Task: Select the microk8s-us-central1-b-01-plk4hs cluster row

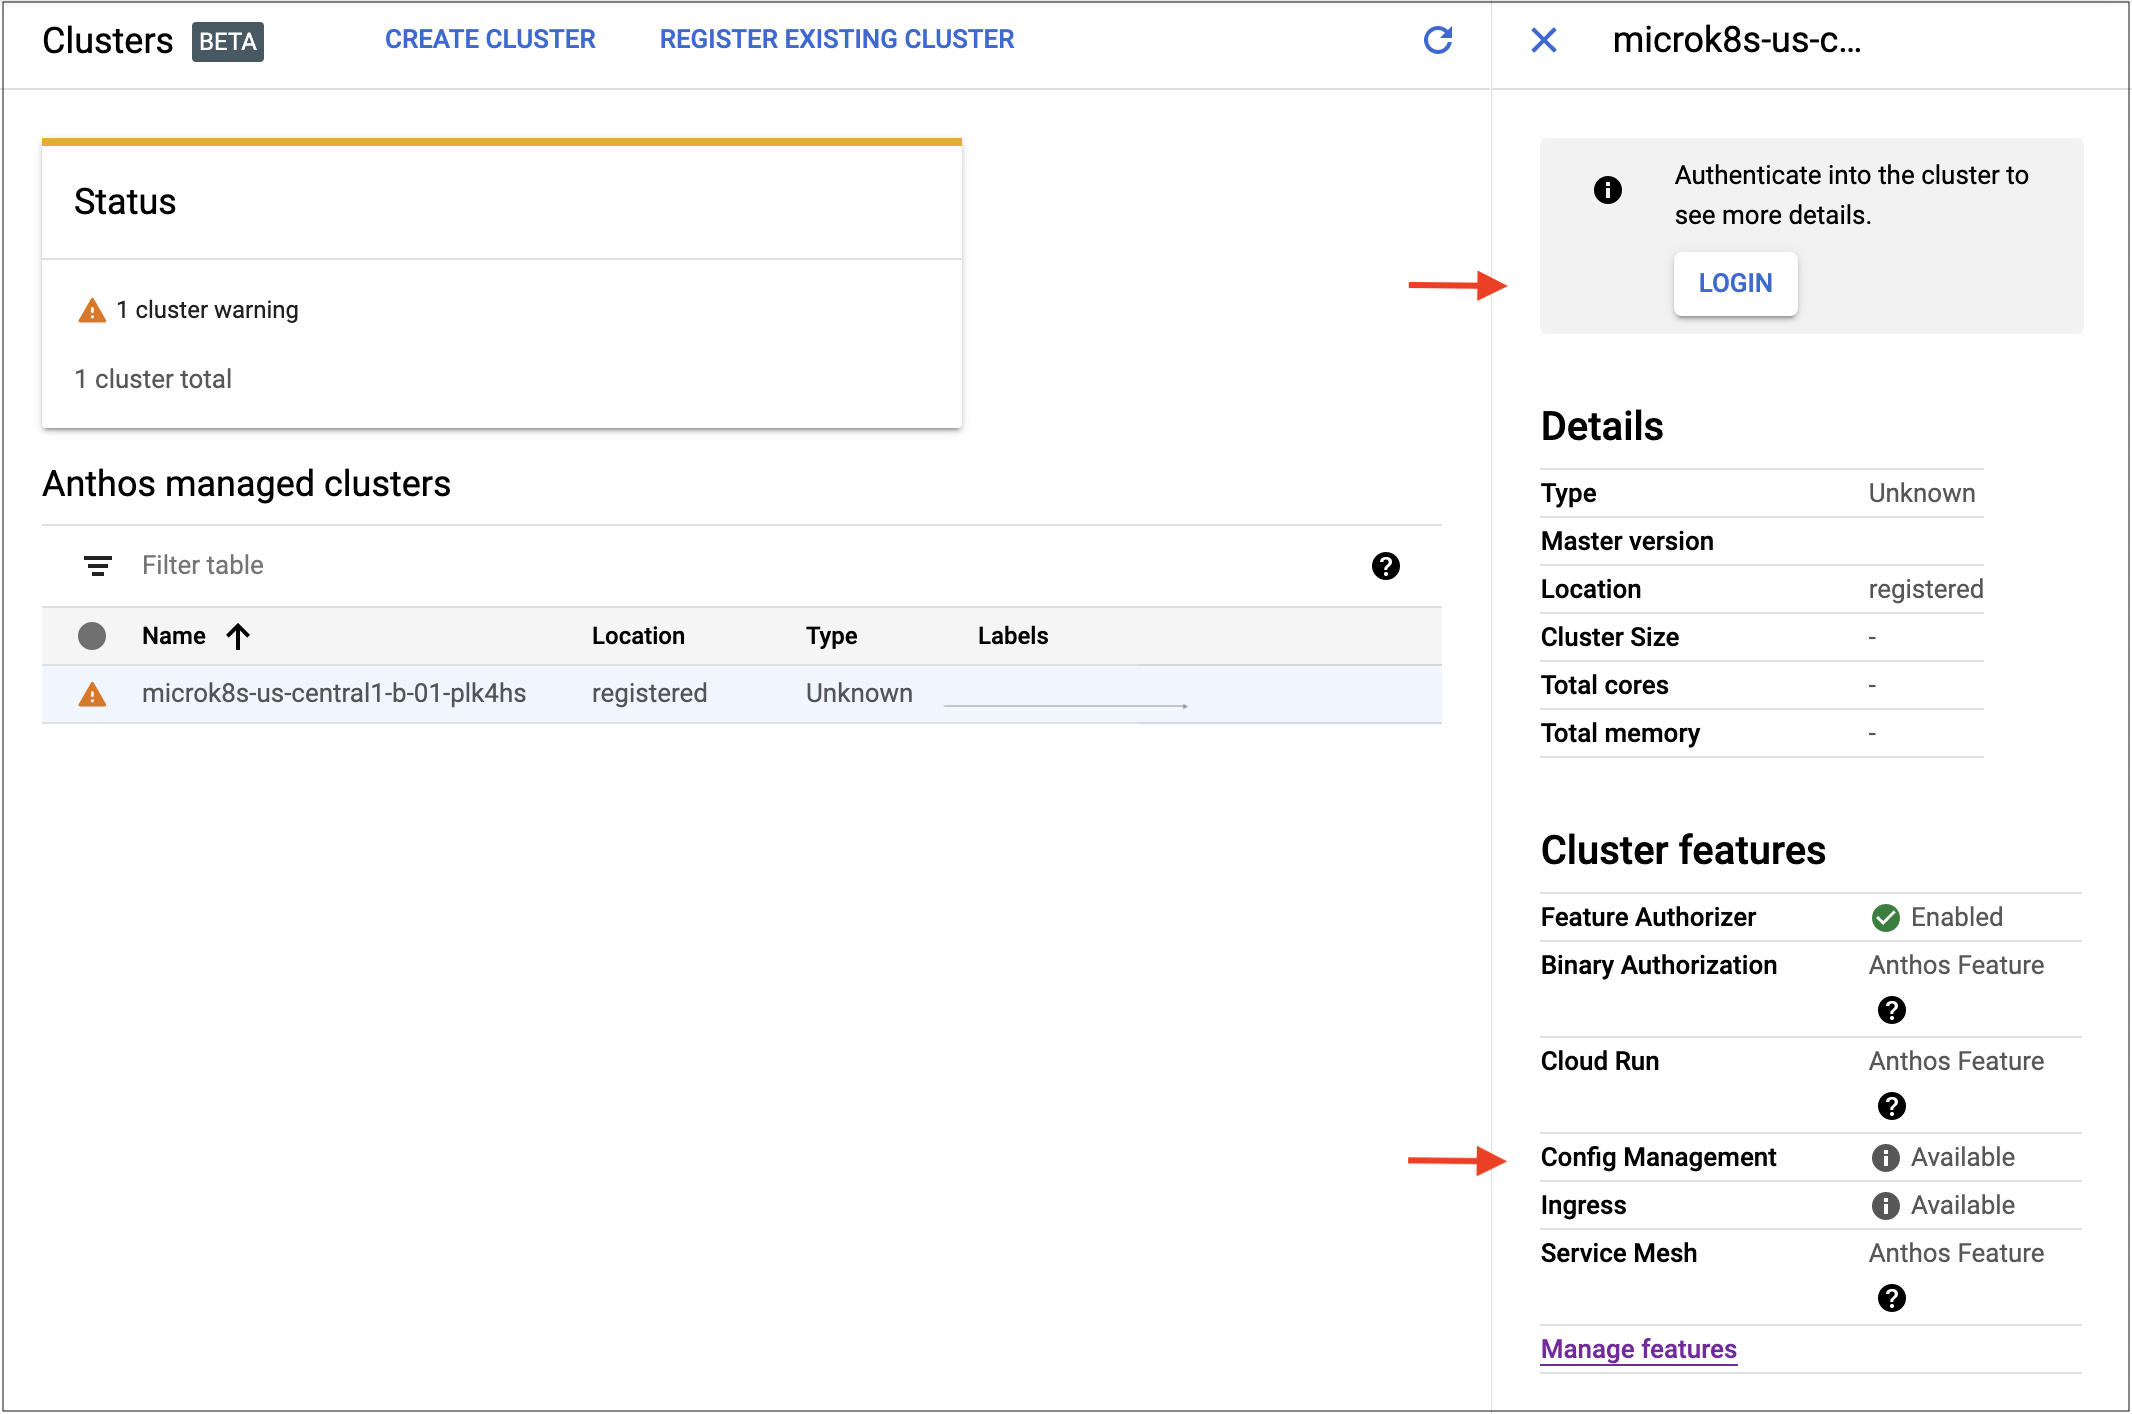Action: tap(334, 694)
